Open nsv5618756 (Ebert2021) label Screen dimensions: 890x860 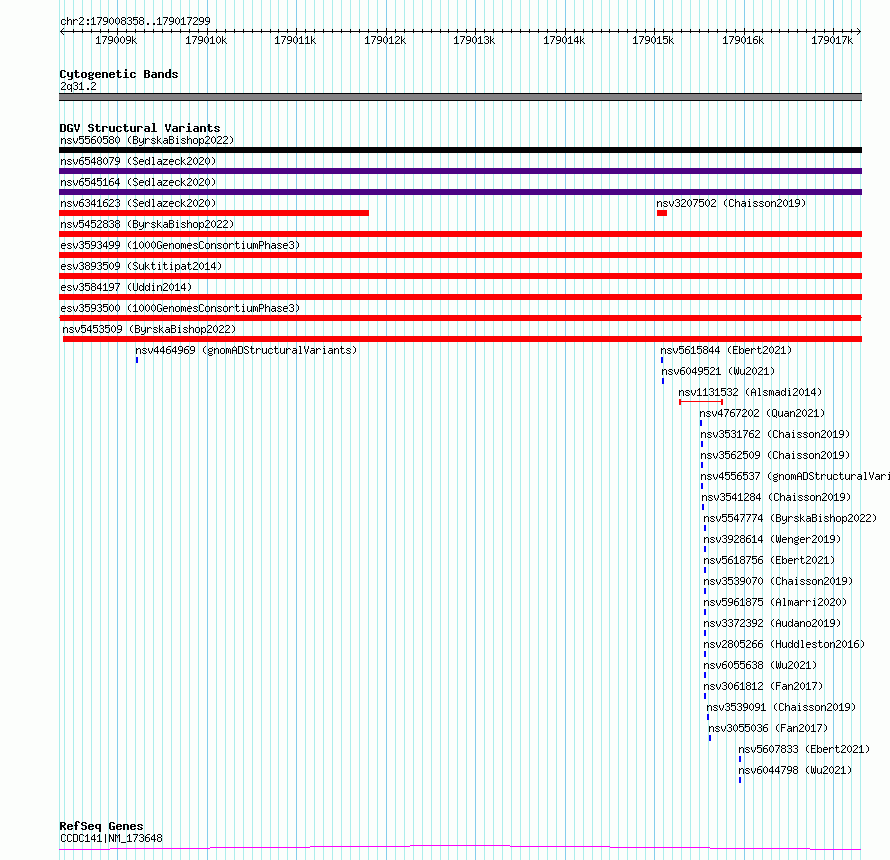tap(769, 560)
